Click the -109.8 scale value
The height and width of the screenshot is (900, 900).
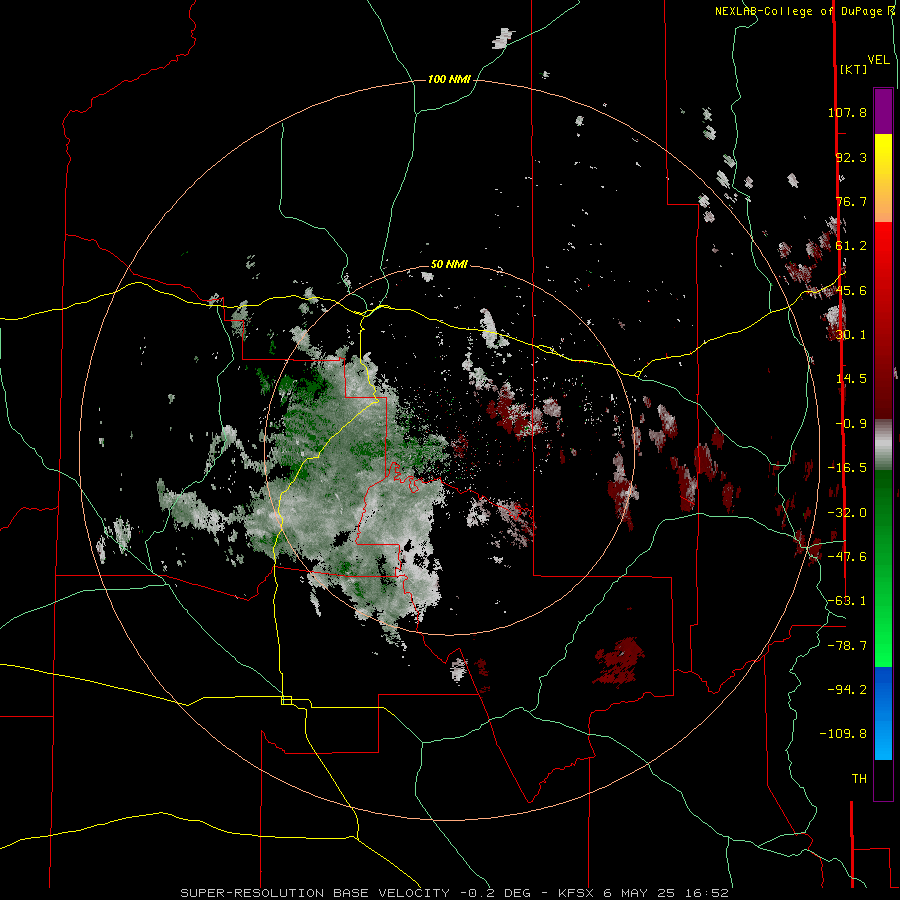844,734
